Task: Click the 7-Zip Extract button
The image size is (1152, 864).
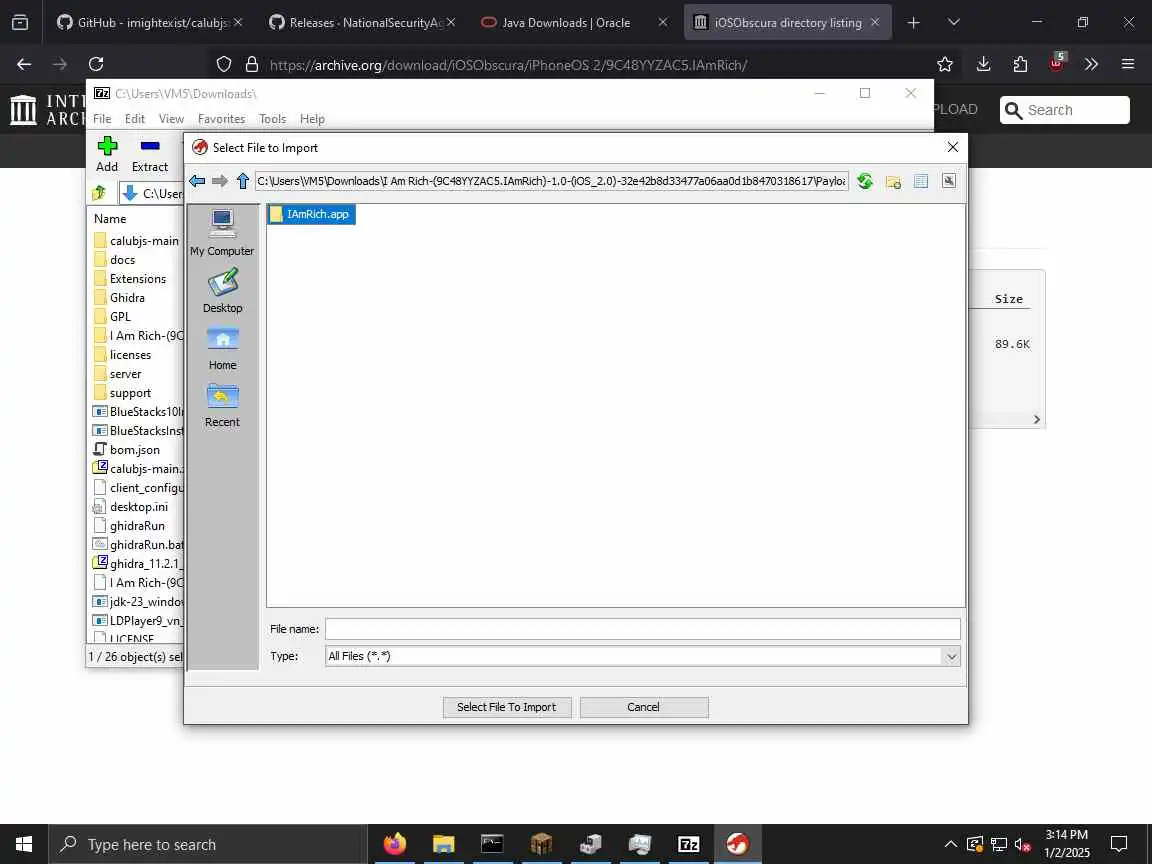Action: [x=150, y=154]
